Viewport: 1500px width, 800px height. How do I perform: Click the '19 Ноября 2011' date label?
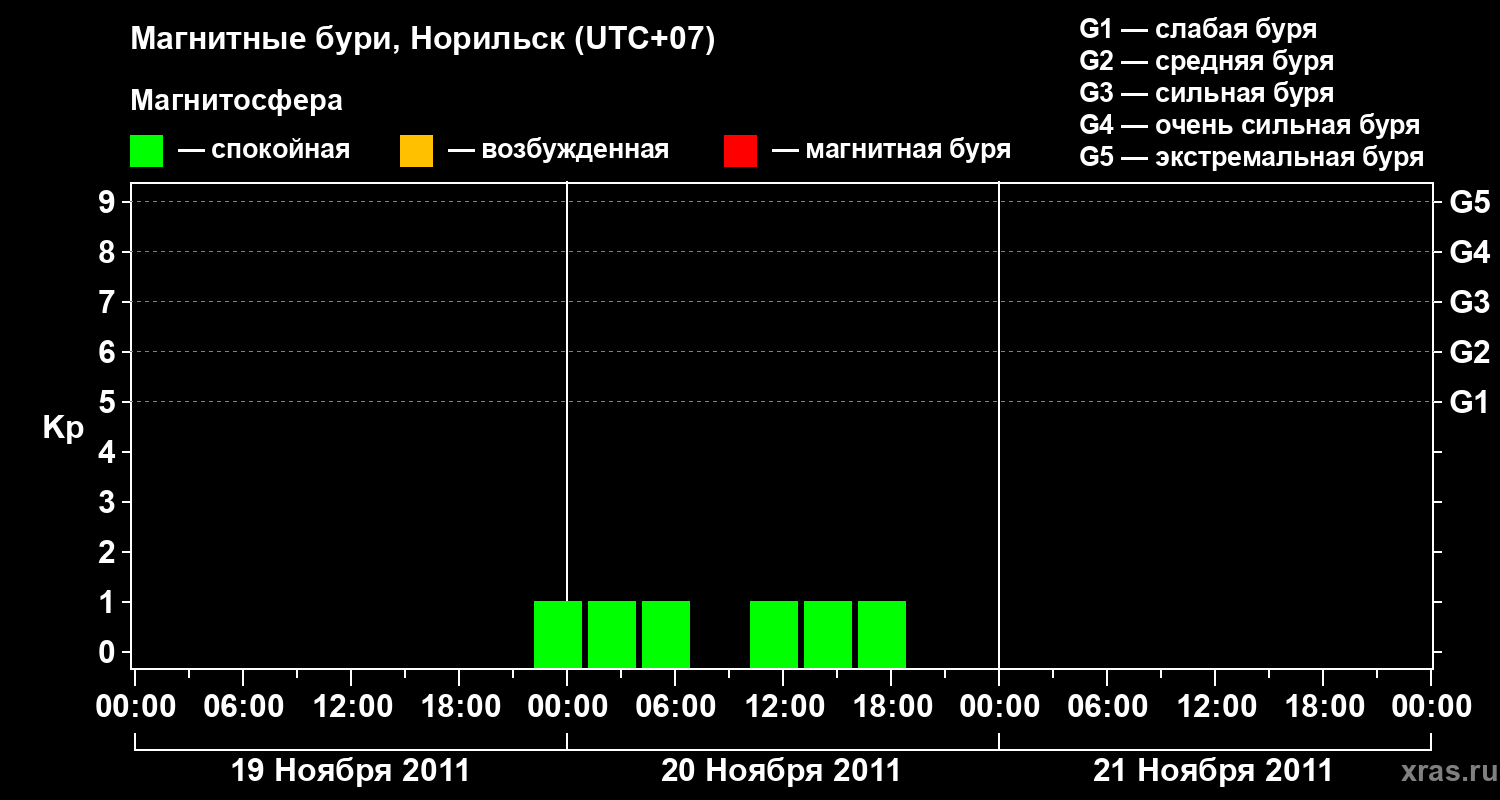(x=350, y=771)
